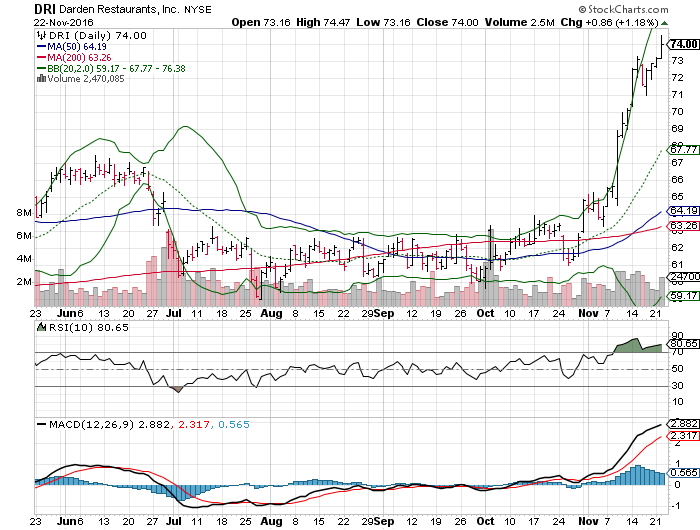
Task: Click the 30 level label on the RSI axis
Action: [x=677, y=385]
